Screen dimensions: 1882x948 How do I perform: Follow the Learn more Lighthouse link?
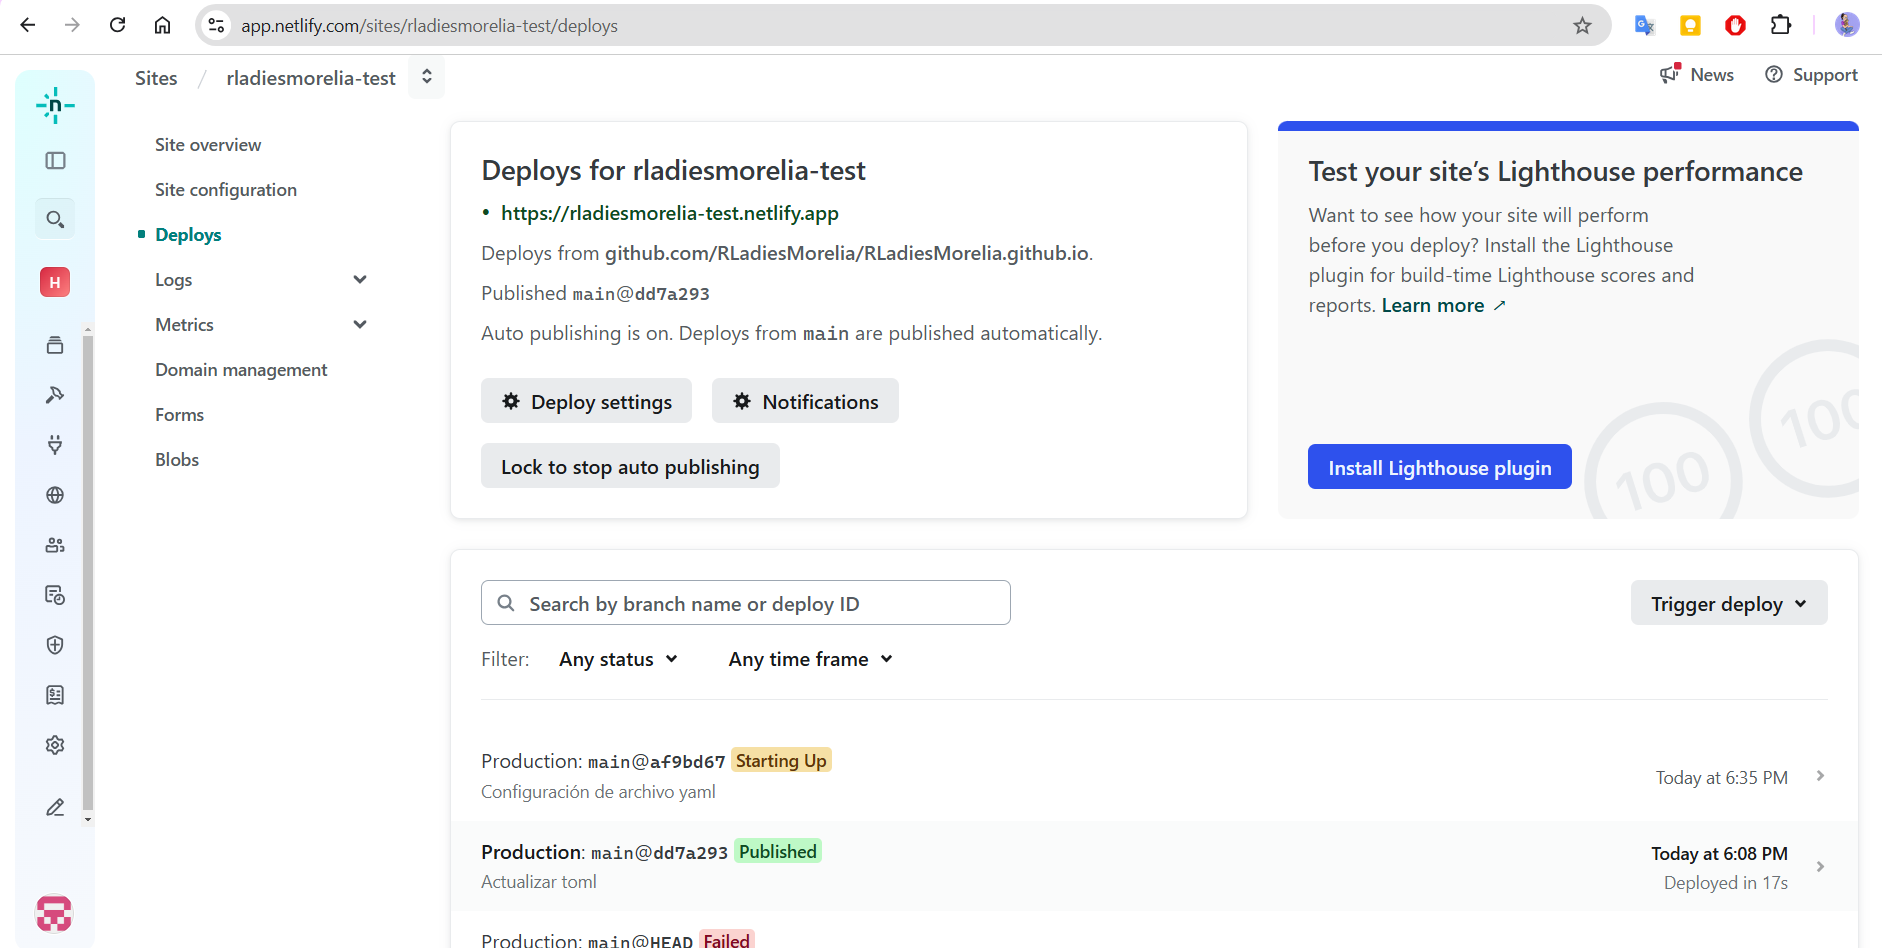(1443, 306)
